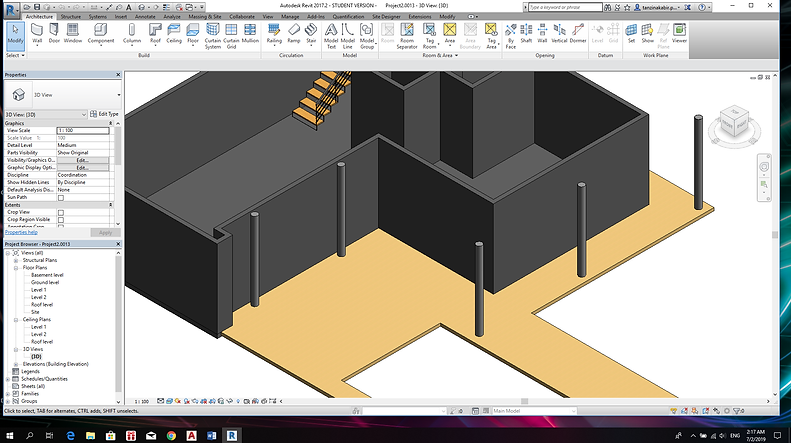Image resolution: width=791 pixels, height=443 pixels.
Task: Select the Floor tool
Action: click(x=193, y=34)
